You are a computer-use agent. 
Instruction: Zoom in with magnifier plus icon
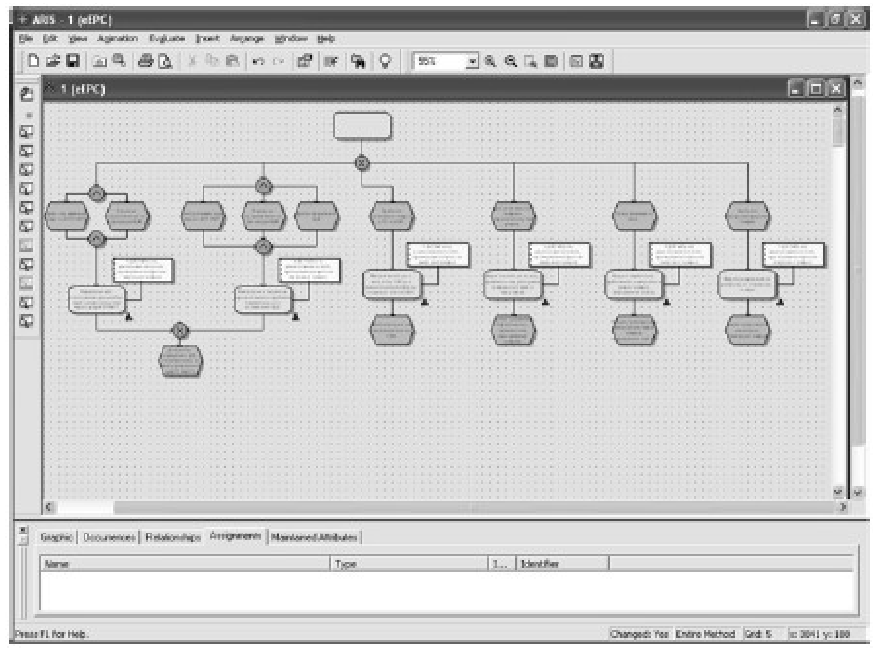pyautogui.click(x=491, y=61)
